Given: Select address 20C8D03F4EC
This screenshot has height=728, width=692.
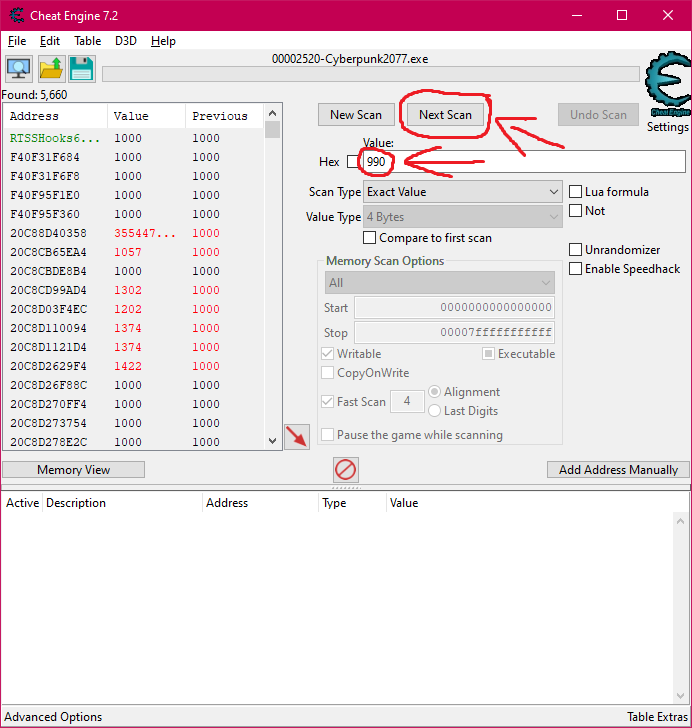Looking at the screenshot, I should 135,309.
